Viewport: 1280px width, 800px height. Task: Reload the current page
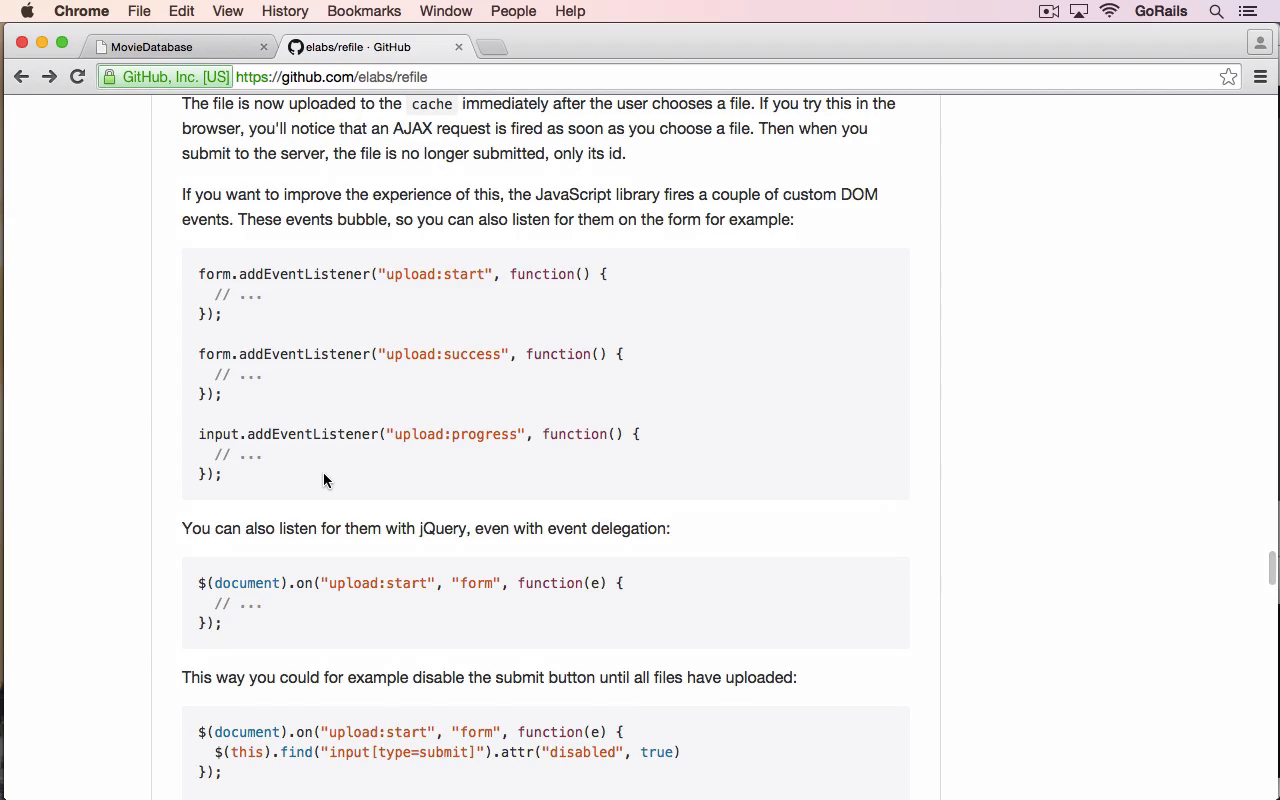click(77, 77)
